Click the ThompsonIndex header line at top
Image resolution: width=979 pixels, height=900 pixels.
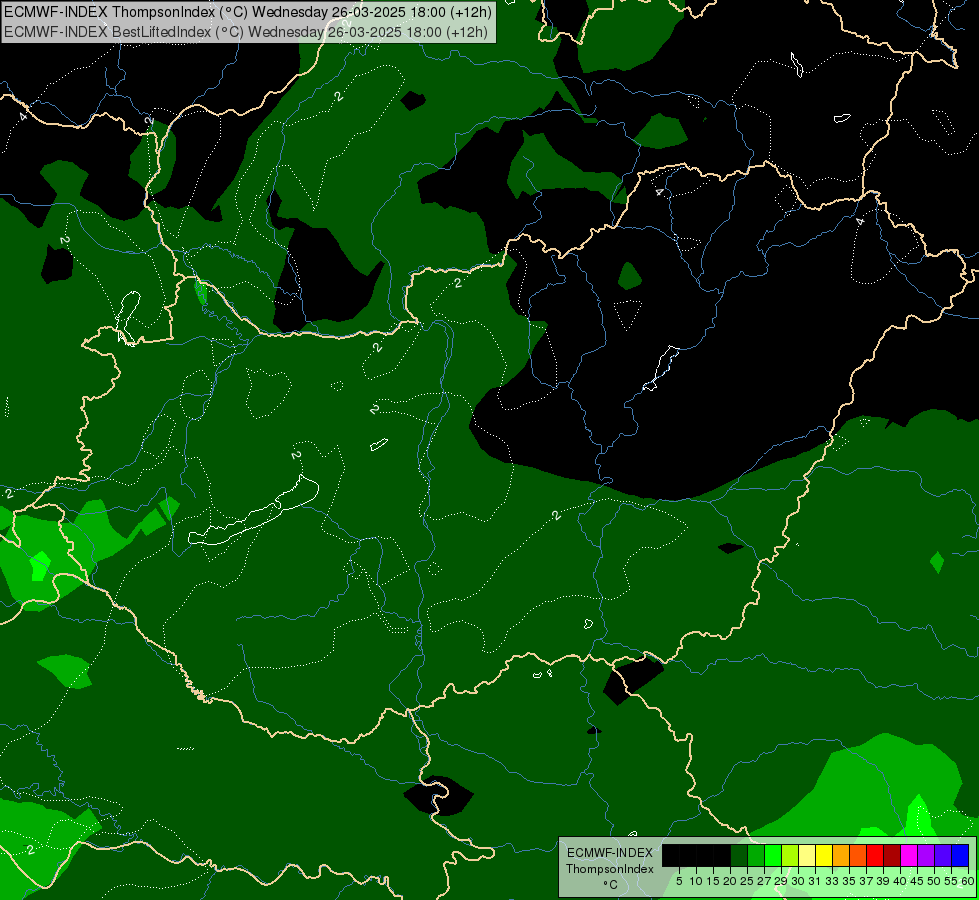[x=248, y=12]
